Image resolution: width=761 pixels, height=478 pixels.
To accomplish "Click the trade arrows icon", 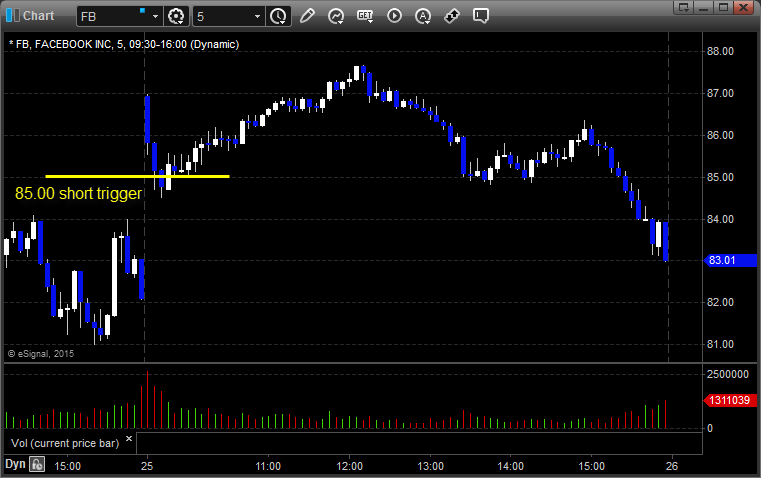I will pyautogui.click(x=452, y=16).
